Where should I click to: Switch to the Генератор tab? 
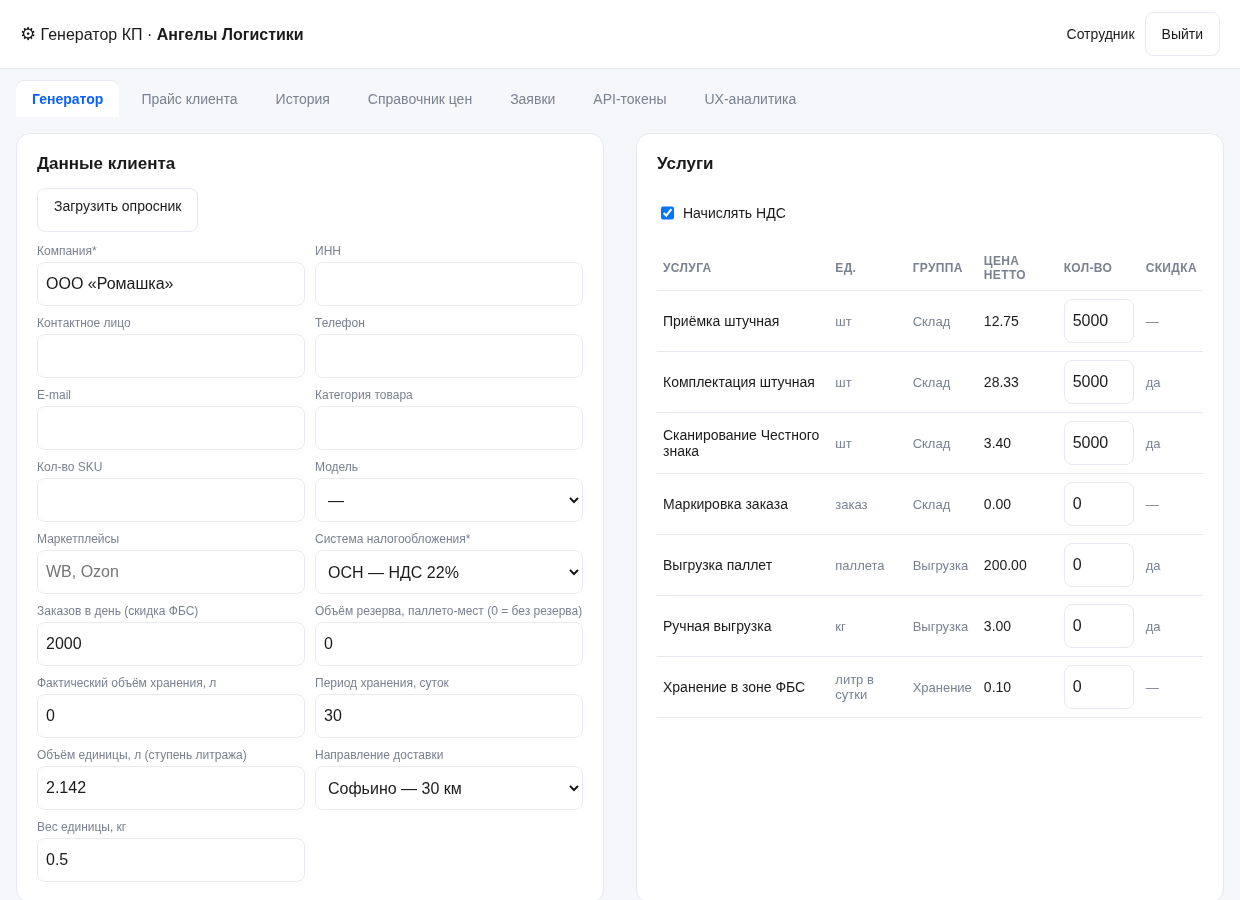pyautogui.click(x=67, y=99)
